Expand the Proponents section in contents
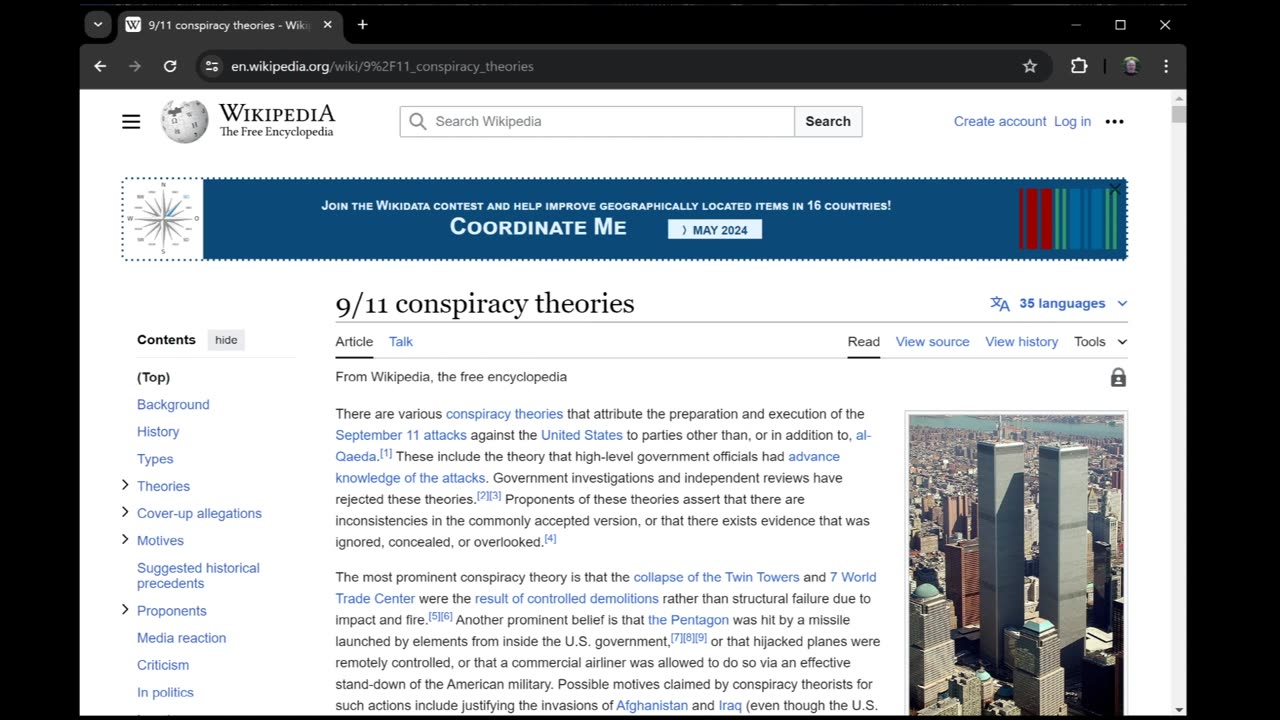Screen dimensions: 1280x720 125,609
